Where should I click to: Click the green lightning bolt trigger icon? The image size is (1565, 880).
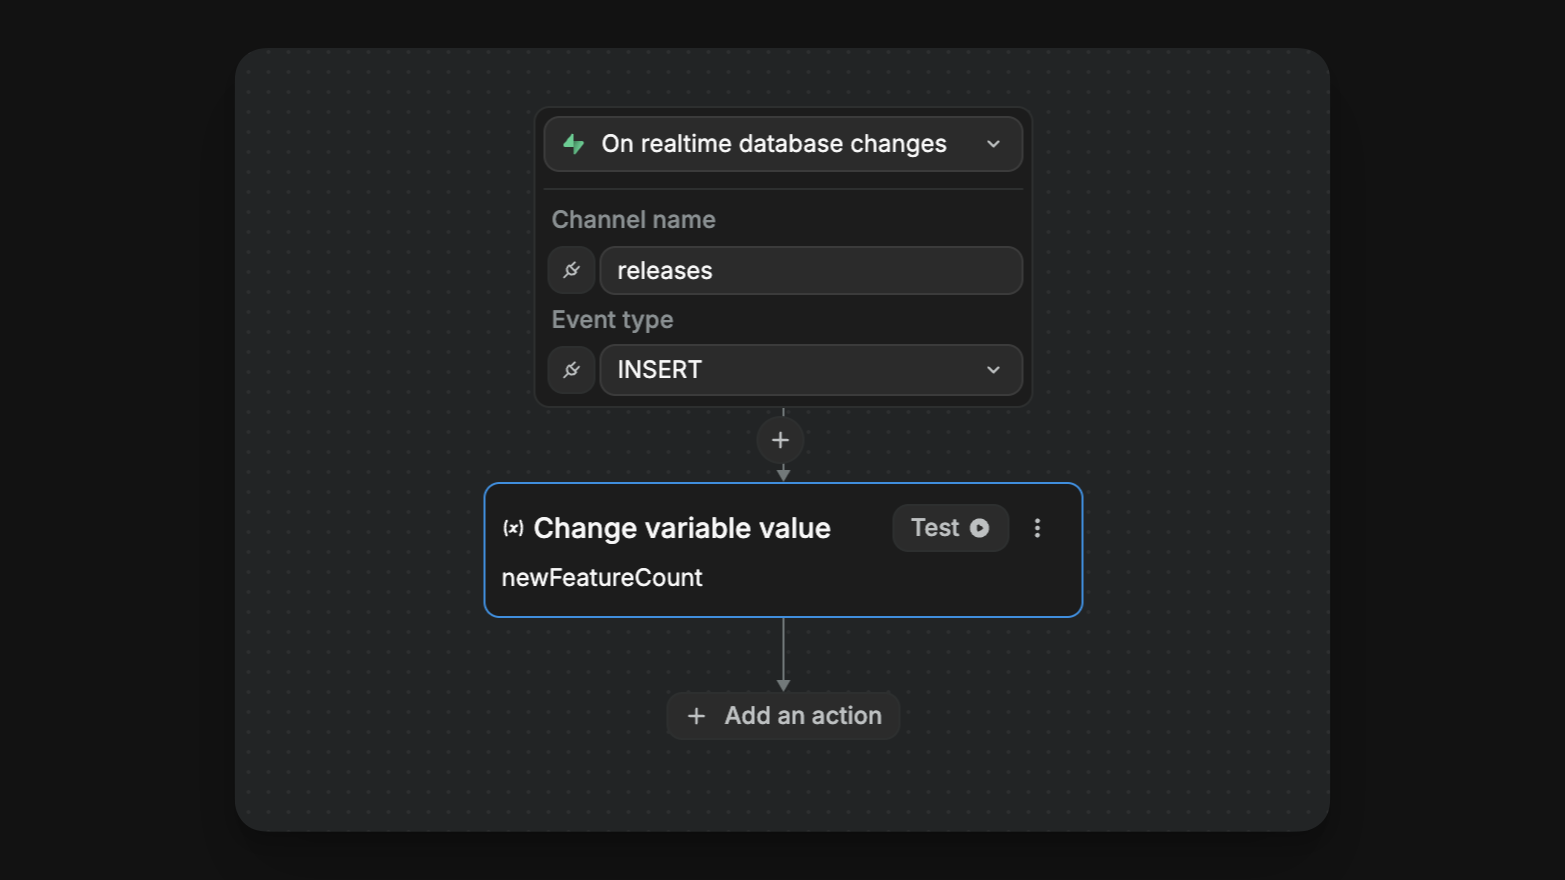pyautogui.click(x=572, y=143)
